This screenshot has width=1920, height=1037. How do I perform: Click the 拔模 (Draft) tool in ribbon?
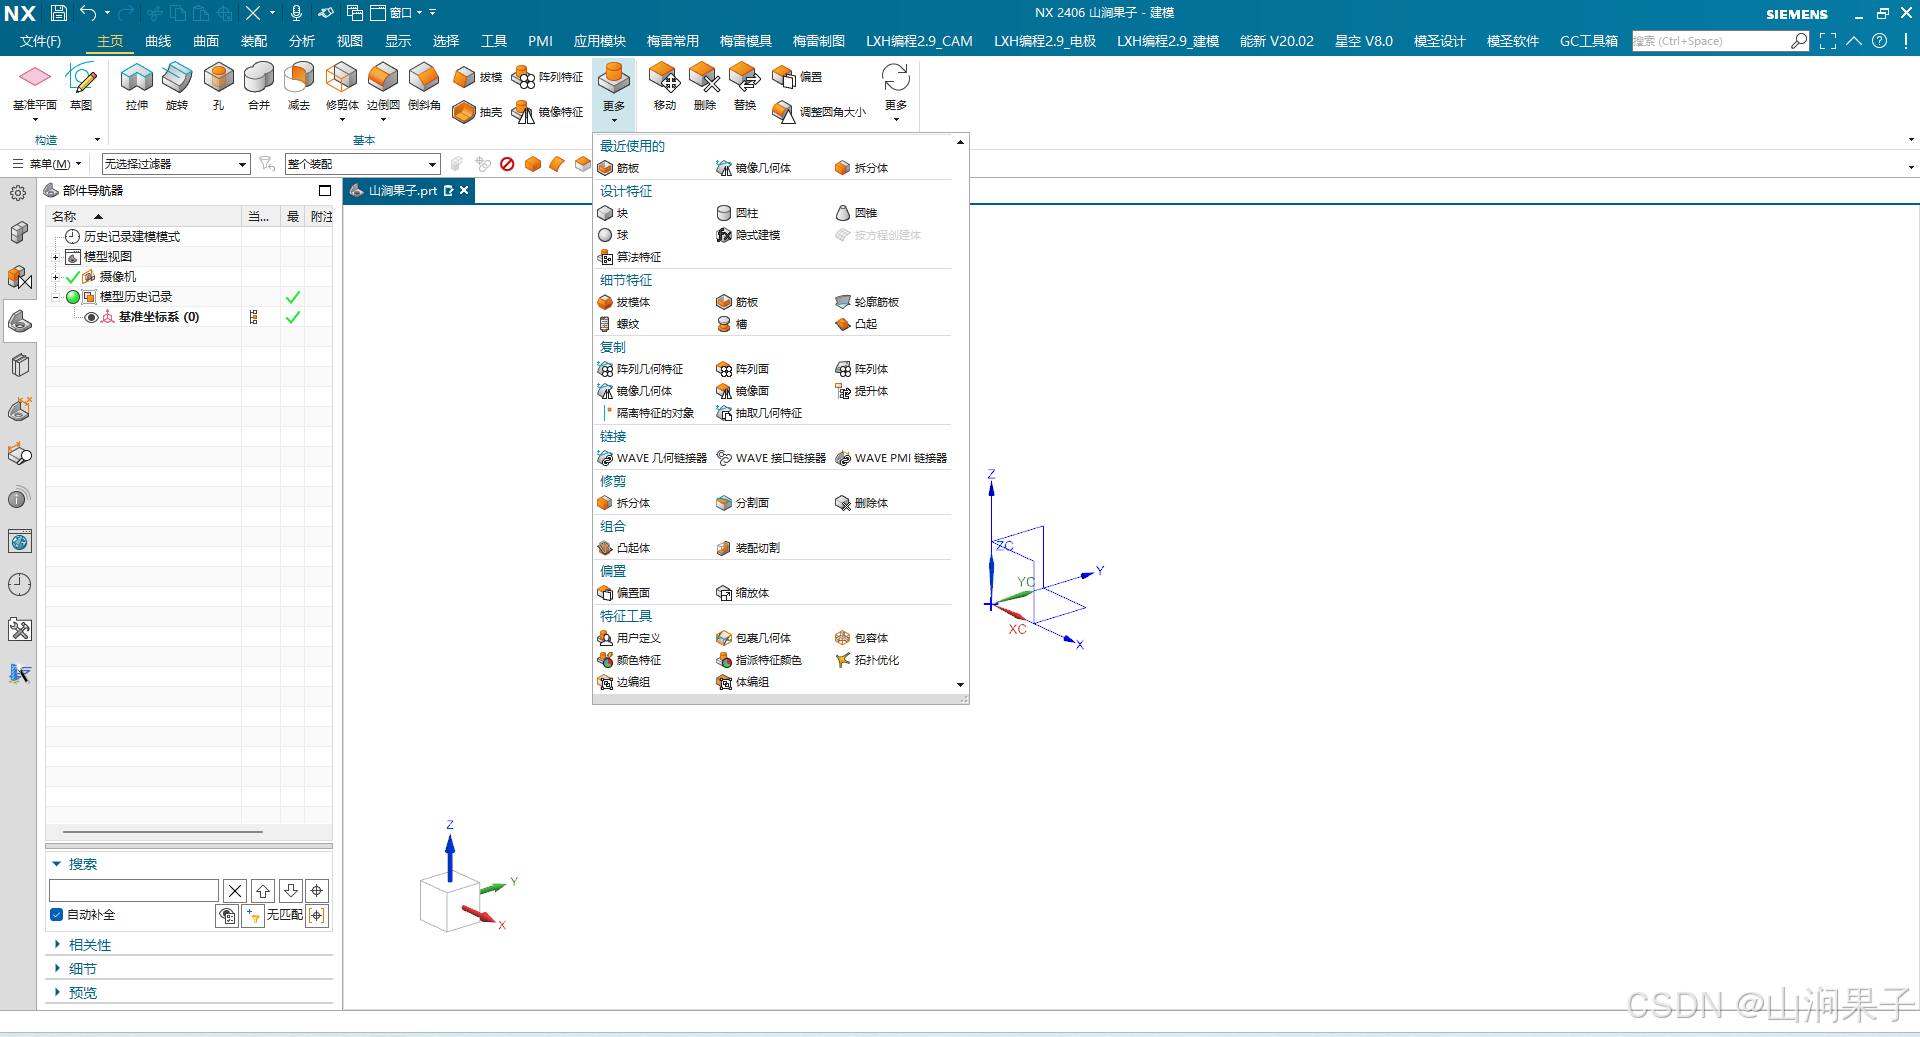tap(477, 77)
